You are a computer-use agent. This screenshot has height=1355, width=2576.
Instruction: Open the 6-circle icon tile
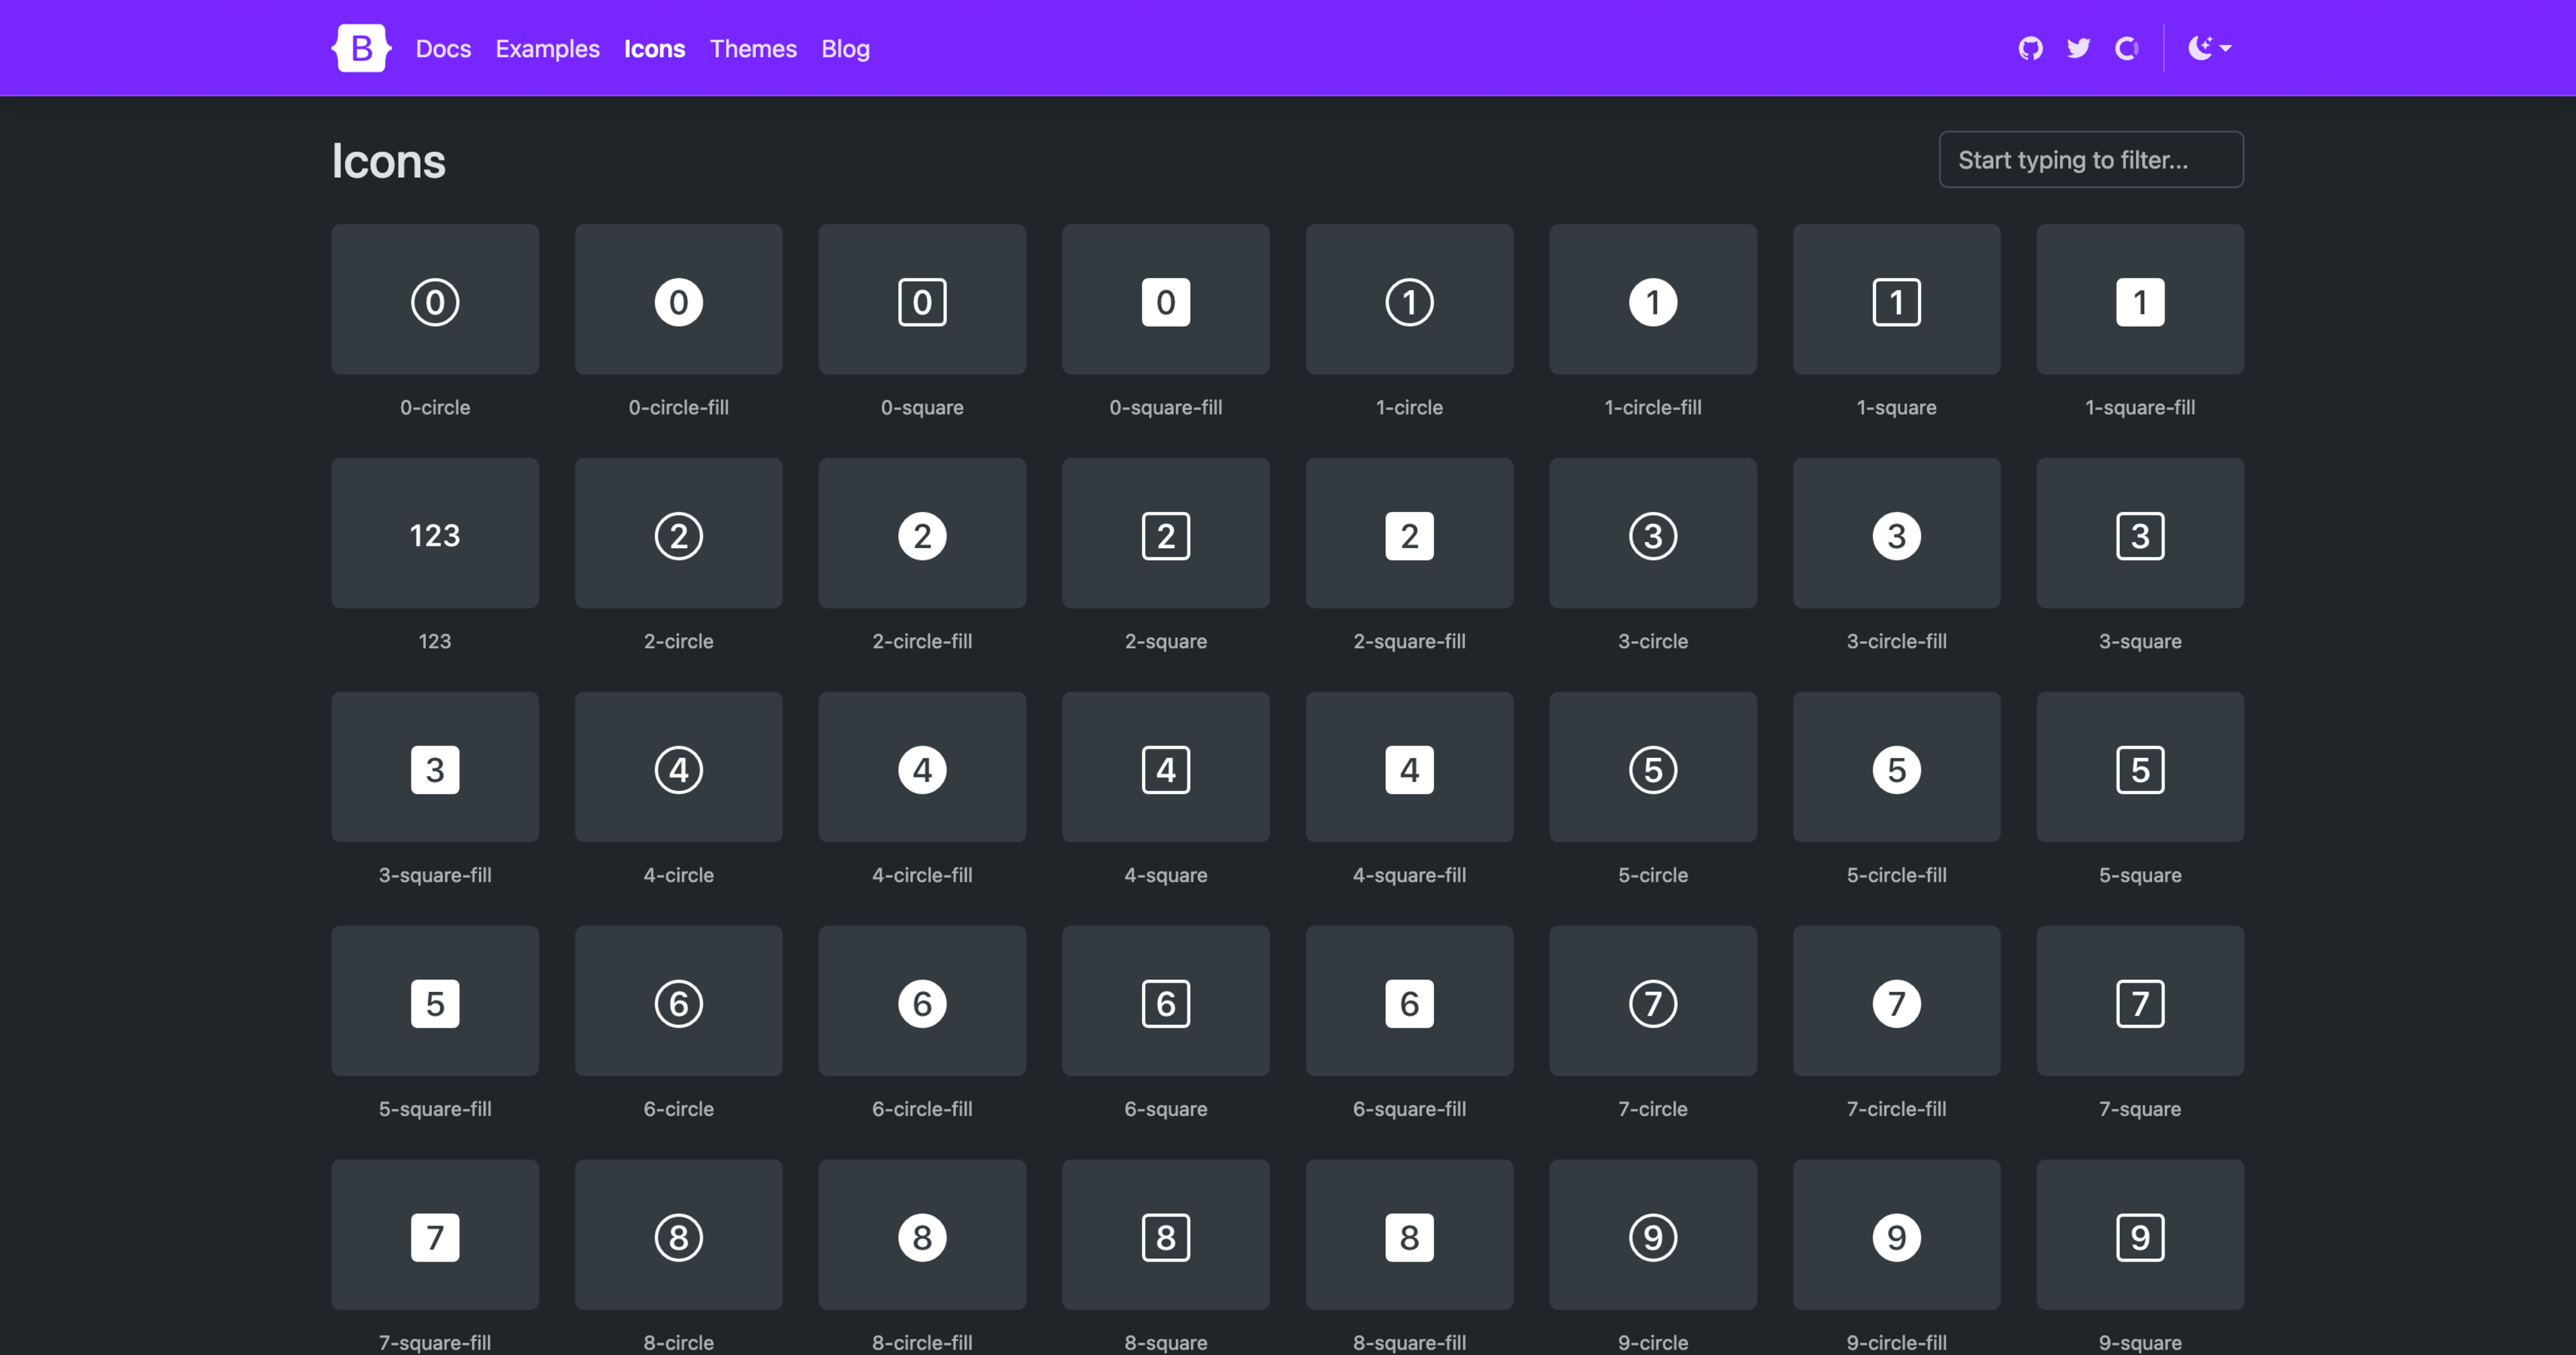pos(679,1001)
